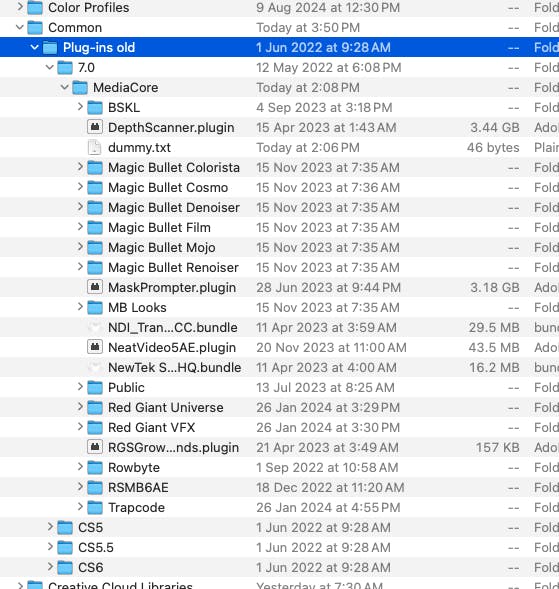The width and height of the screenshot is (559, 589).
Task: Click the MediaCore folder icon
Action: (80, 88)
